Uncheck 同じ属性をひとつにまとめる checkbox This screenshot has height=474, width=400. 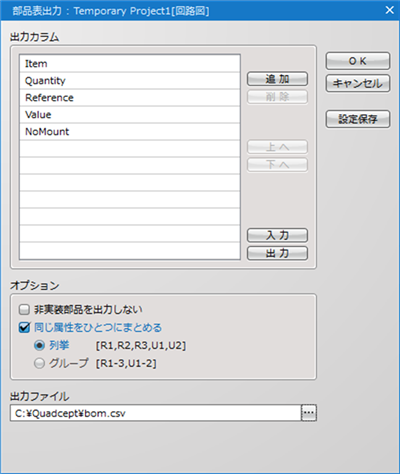(24, 328)
